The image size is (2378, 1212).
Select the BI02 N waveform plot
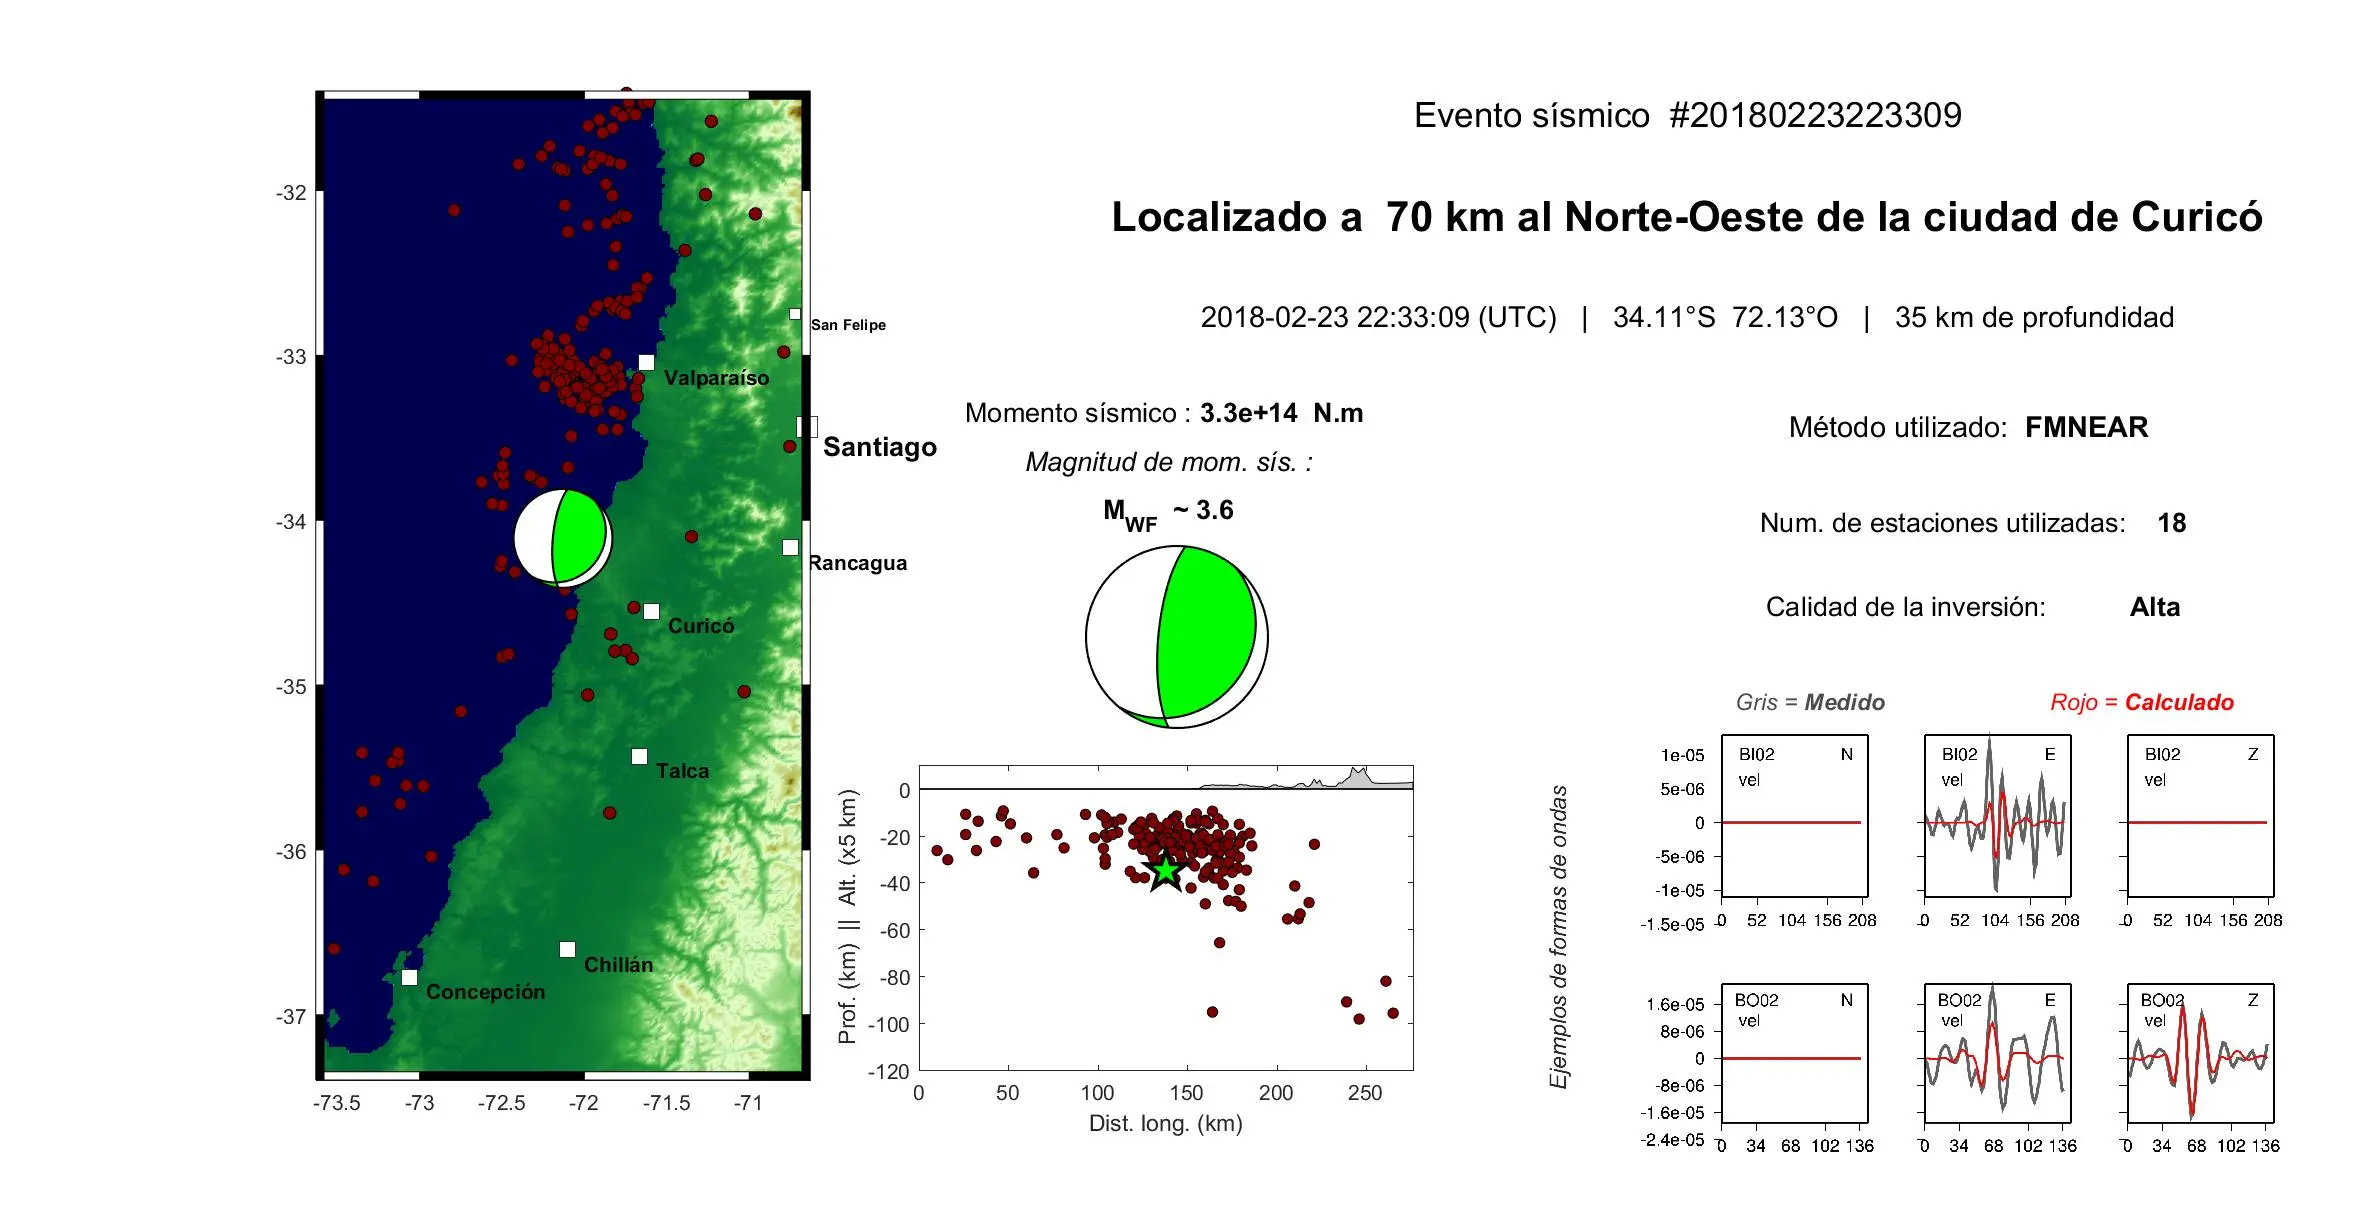(x=1794, y=815)
